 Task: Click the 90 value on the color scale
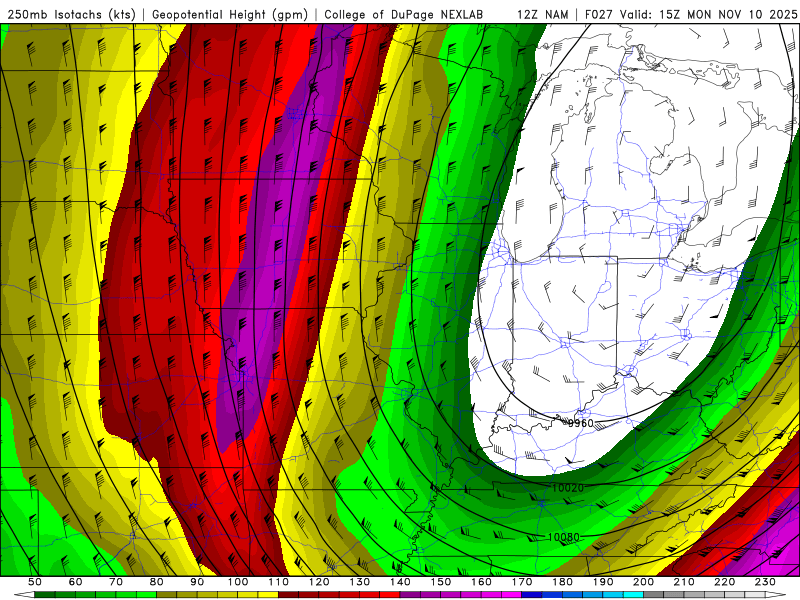(x=197, y=582)
